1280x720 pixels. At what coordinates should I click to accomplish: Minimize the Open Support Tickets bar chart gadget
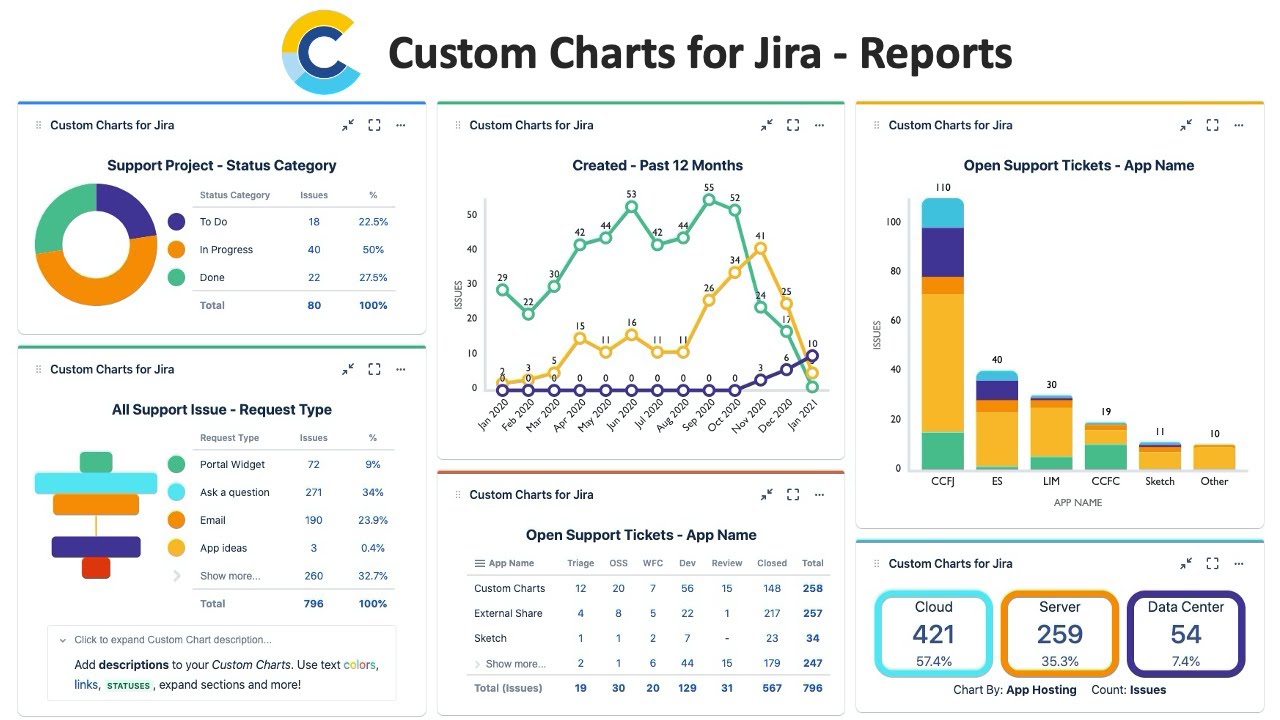click(x=1186, y=125)
